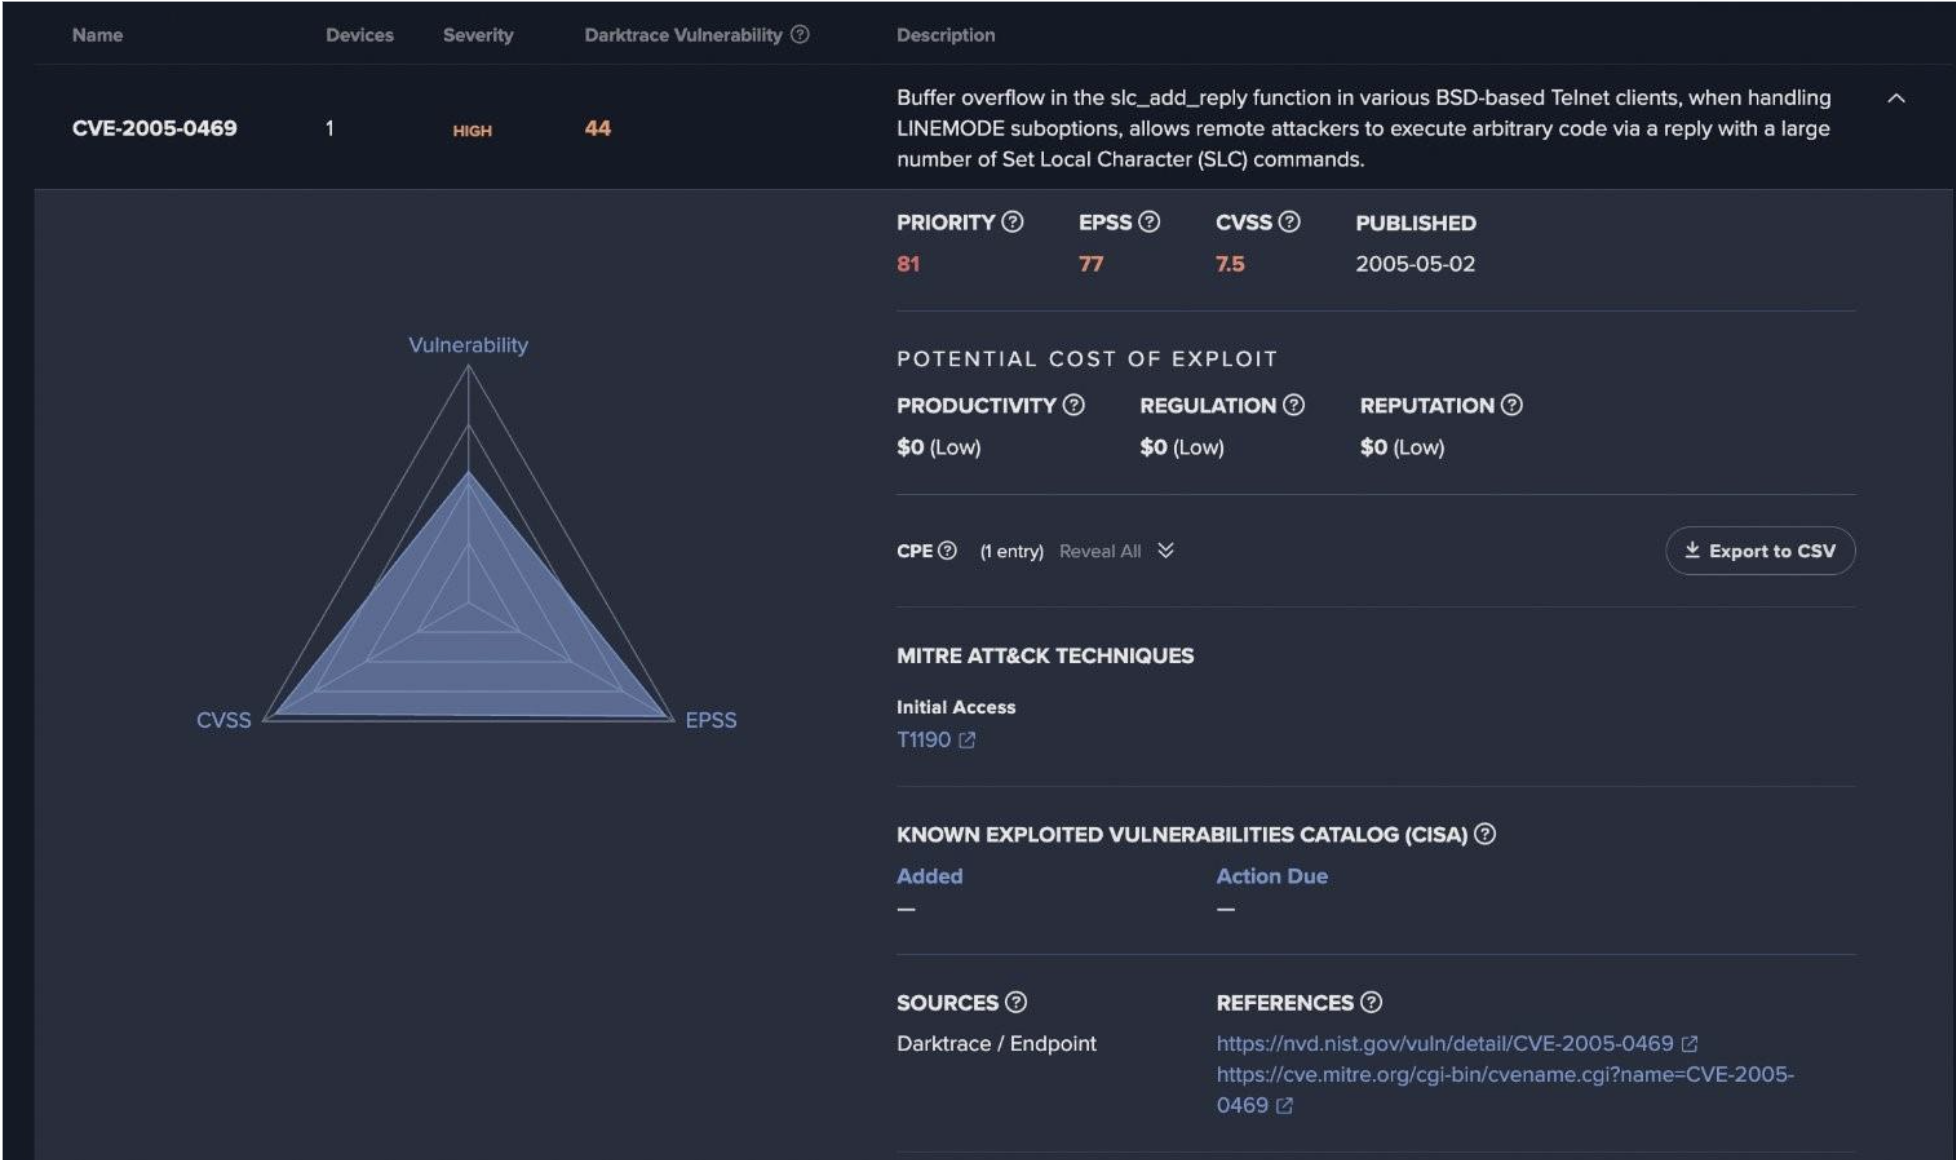1956x1160 pixels.
Task: Click the Sources question mark icon
Action: click(x=1017, y=1003)
